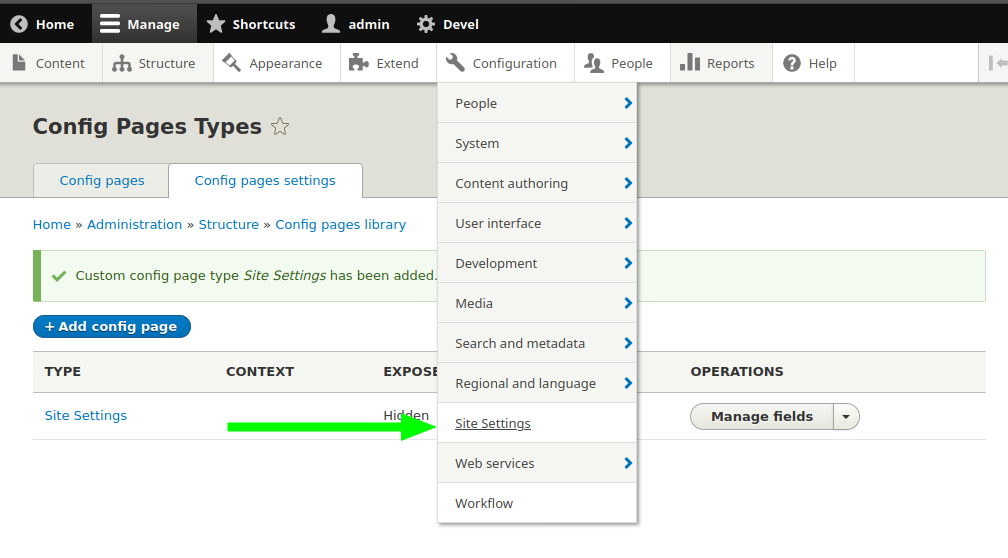Toggle the Manage hamburger menu icon
The width and height of the screenshot is (1008, 558).
pyautogui.click(x=110, y=24)
